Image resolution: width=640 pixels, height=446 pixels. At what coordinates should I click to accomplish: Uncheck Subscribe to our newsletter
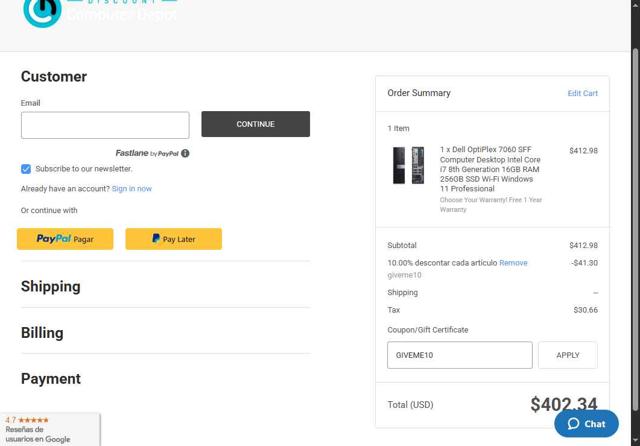click(x=26, y=169)
